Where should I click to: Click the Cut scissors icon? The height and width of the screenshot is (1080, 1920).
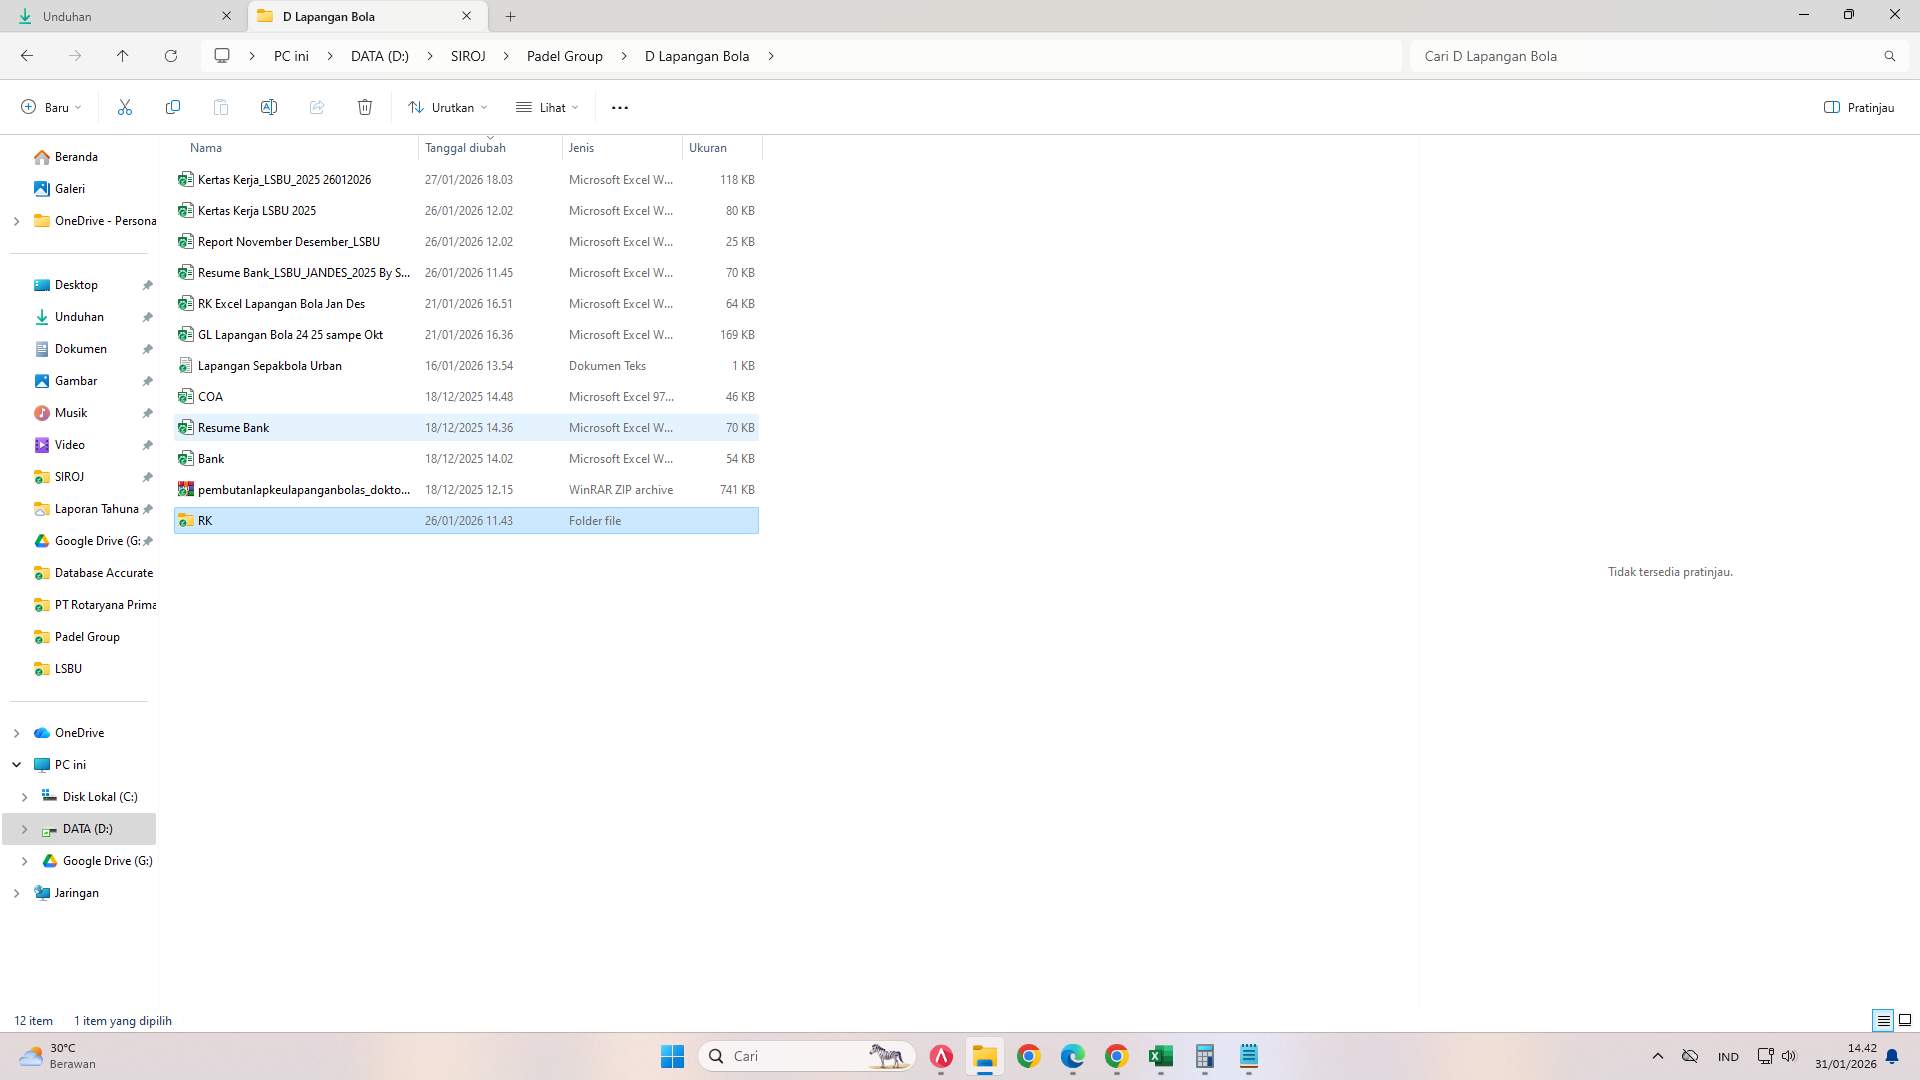(125, 107)
